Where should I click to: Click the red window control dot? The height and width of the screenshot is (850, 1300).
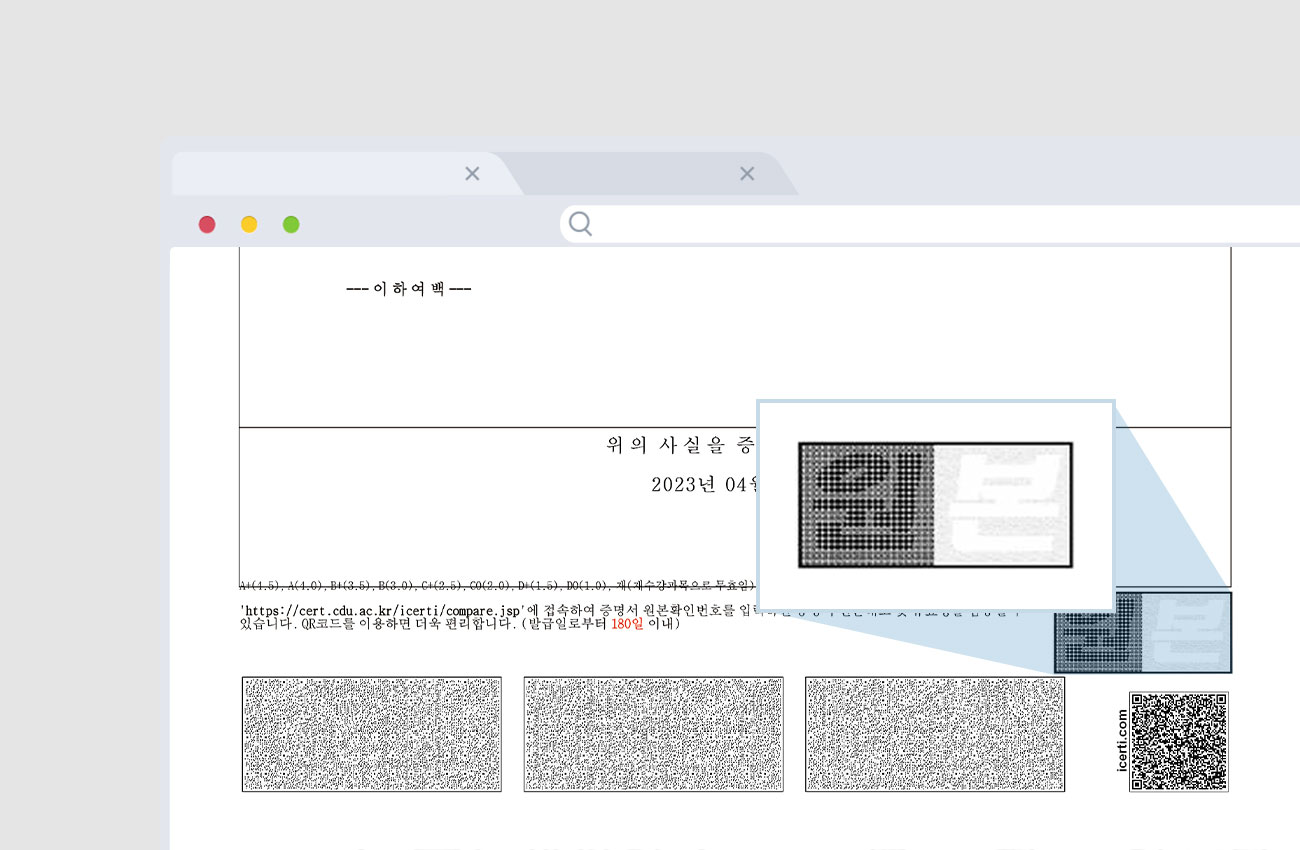click(x=207, y=225)
